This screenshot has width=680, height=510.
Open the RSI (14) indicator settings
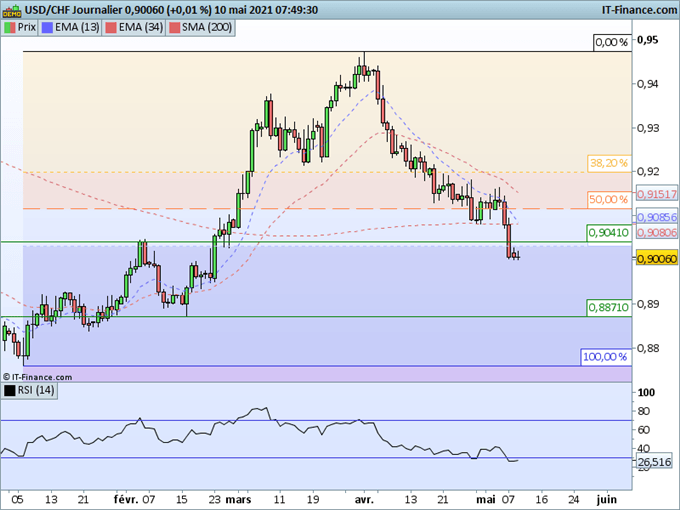[x=29, y=390]
